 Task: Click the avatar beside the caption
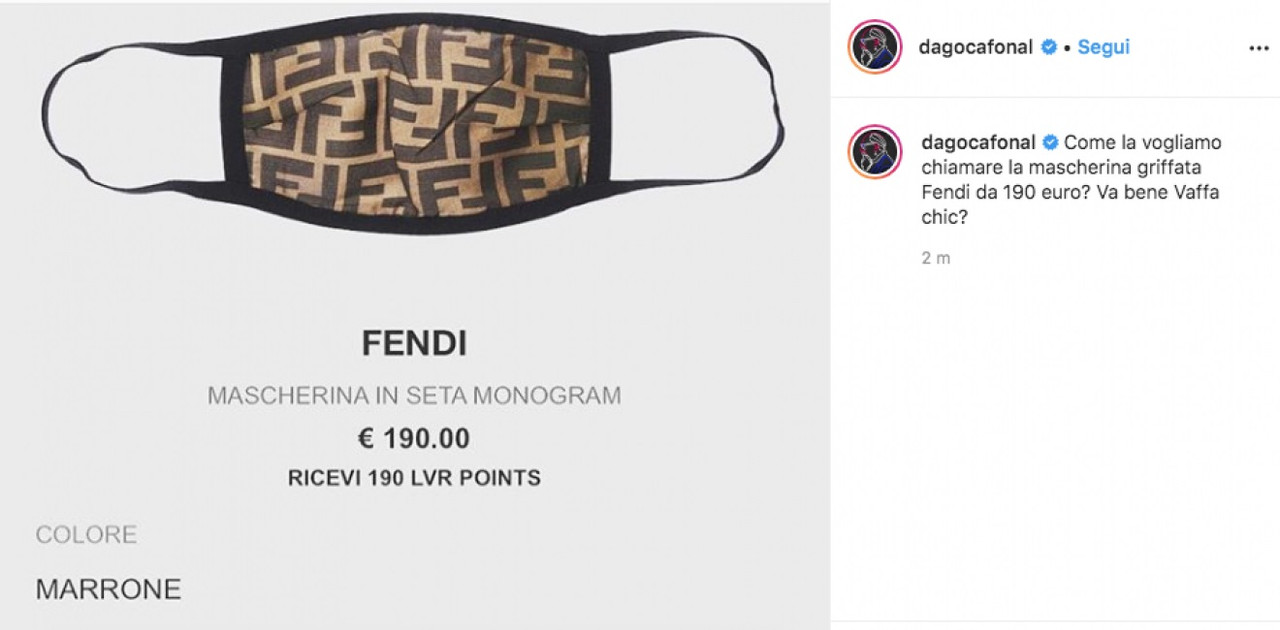click(x=876, y=152)
